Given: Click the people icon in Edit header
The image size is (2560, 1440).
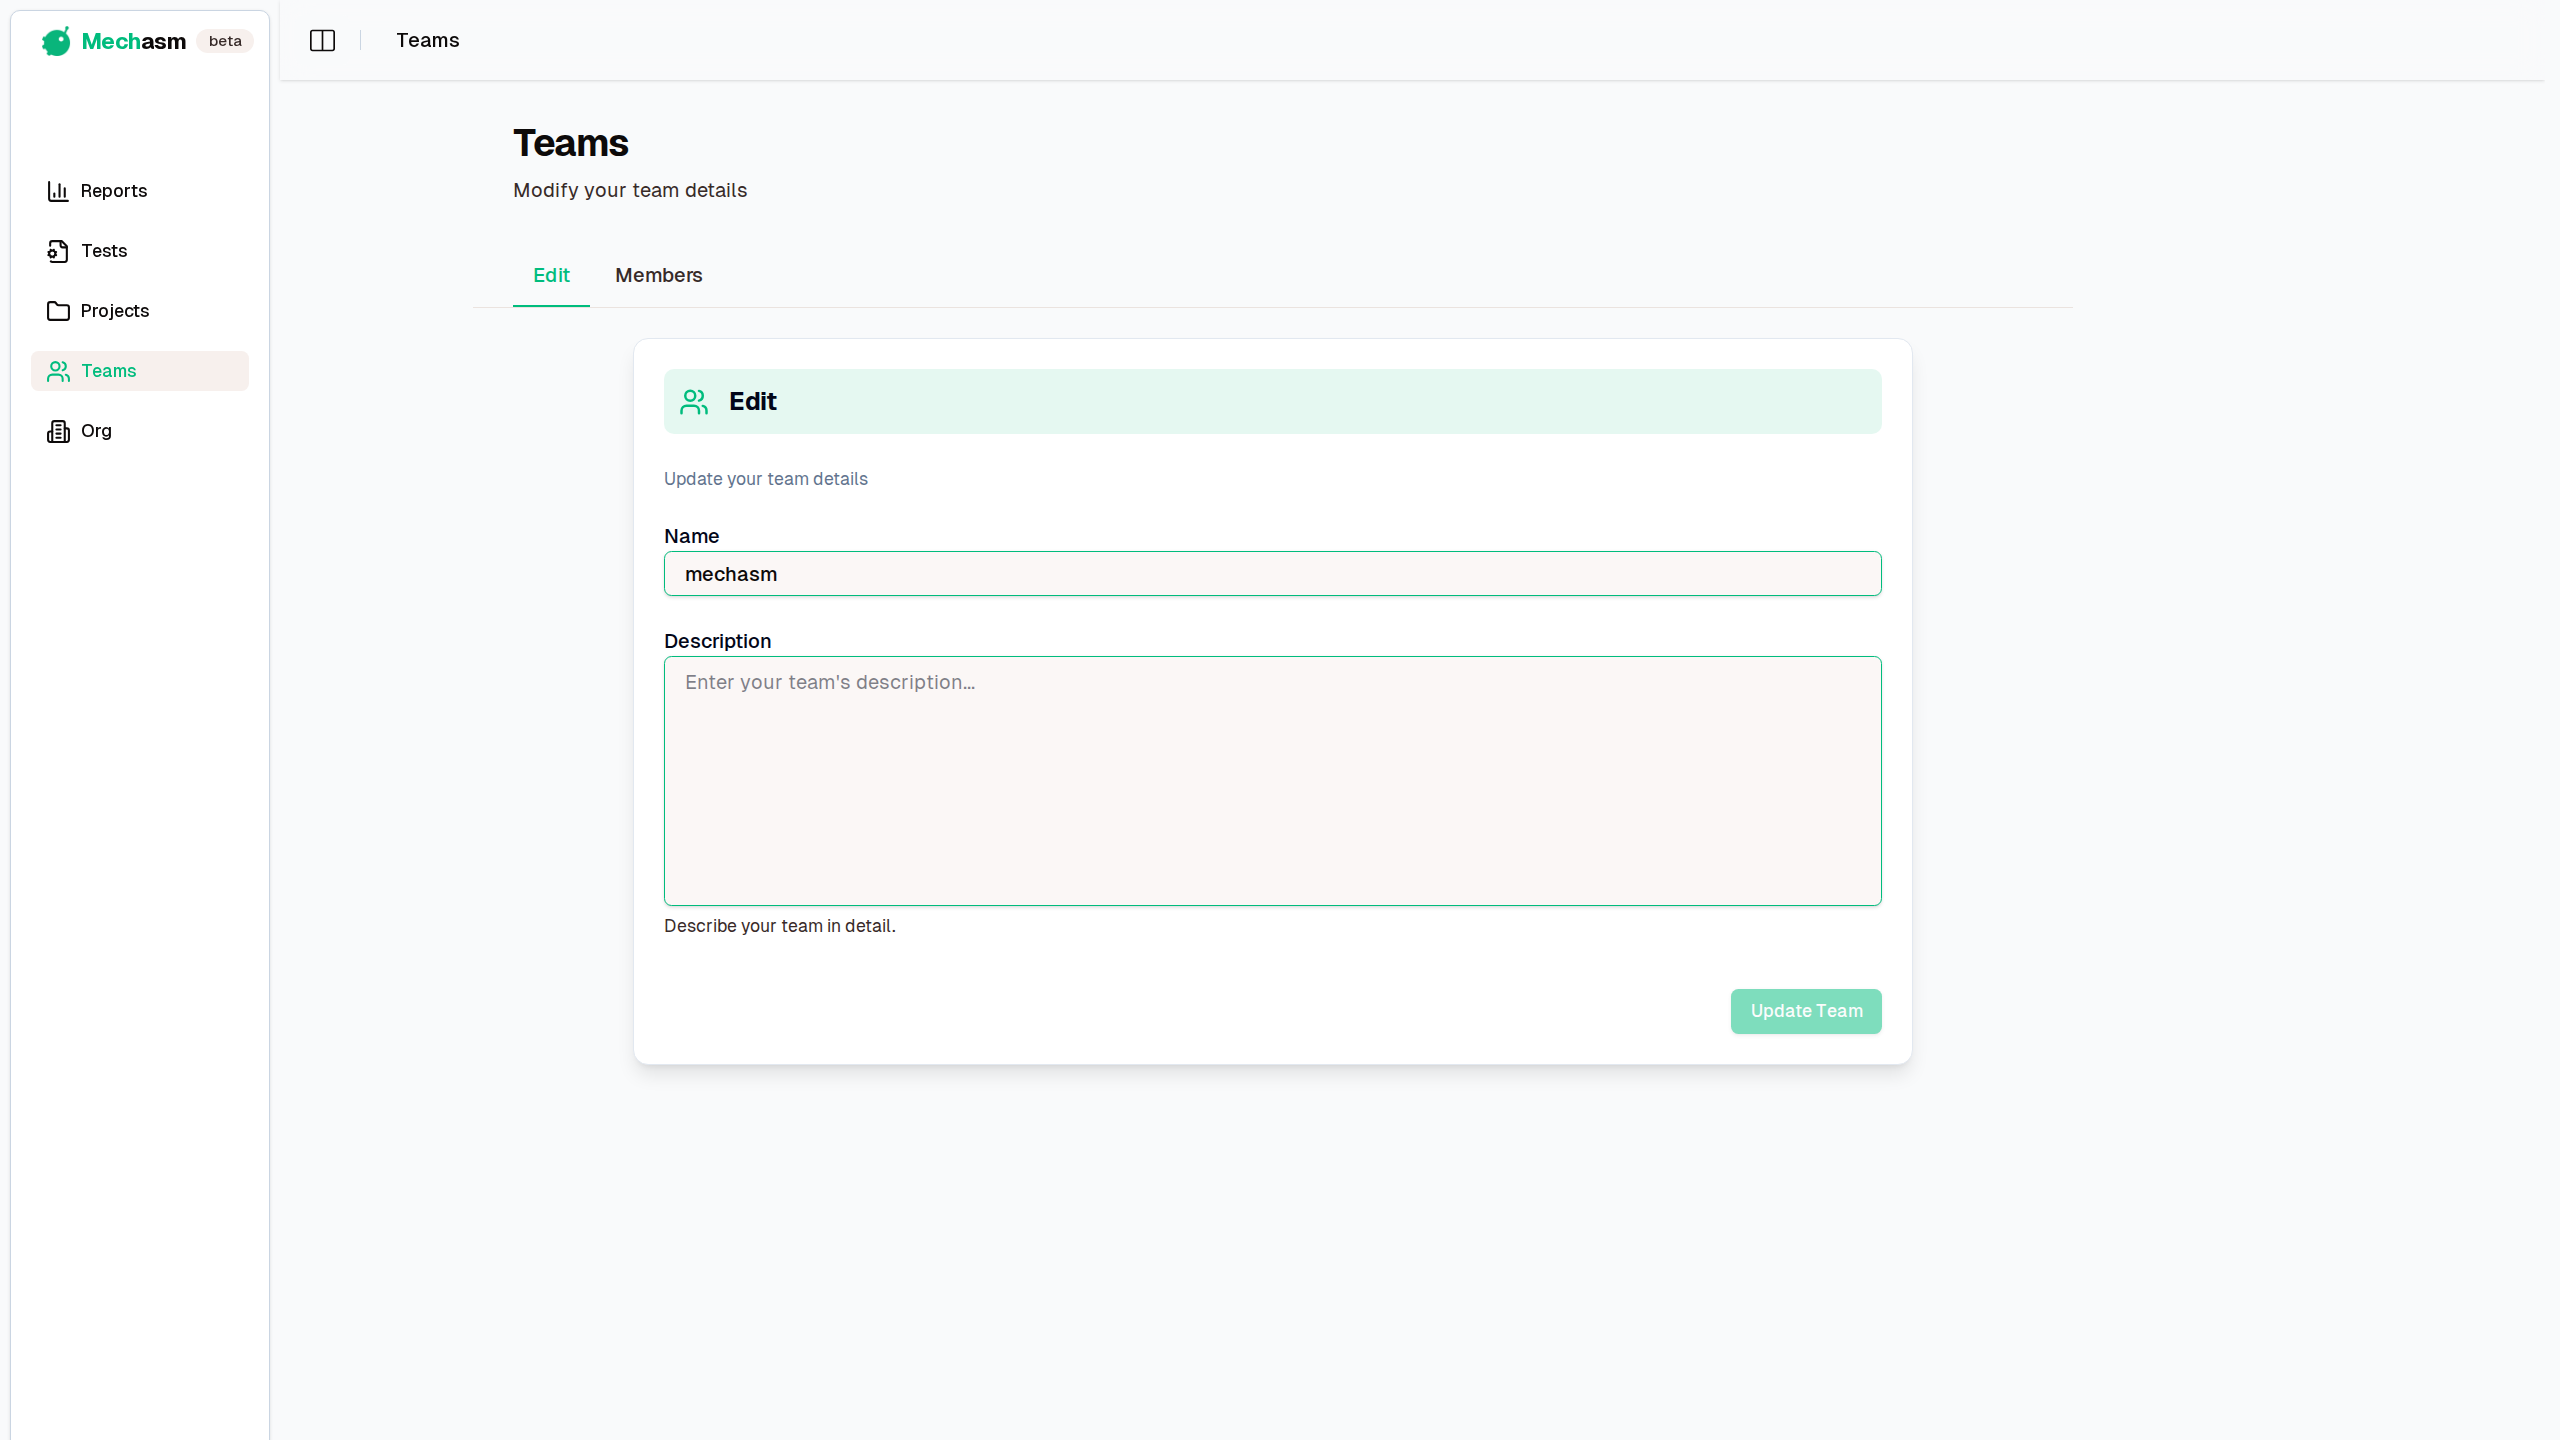Looking at the screenshot, I should 694,402.
